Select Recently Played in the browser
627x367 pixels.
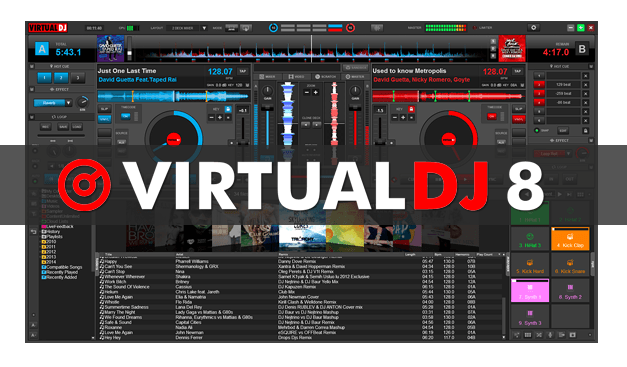pos(60,272)
